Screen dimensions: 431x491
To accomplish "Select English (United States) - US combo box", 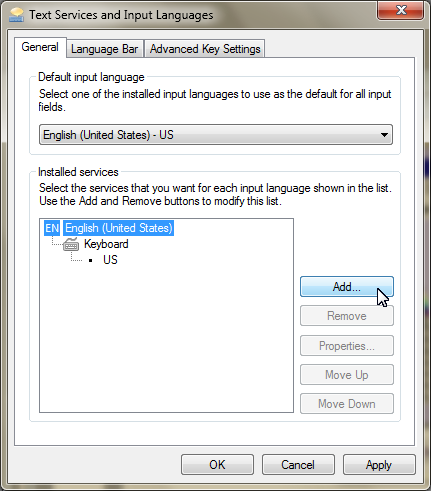I will coord(216,135).
